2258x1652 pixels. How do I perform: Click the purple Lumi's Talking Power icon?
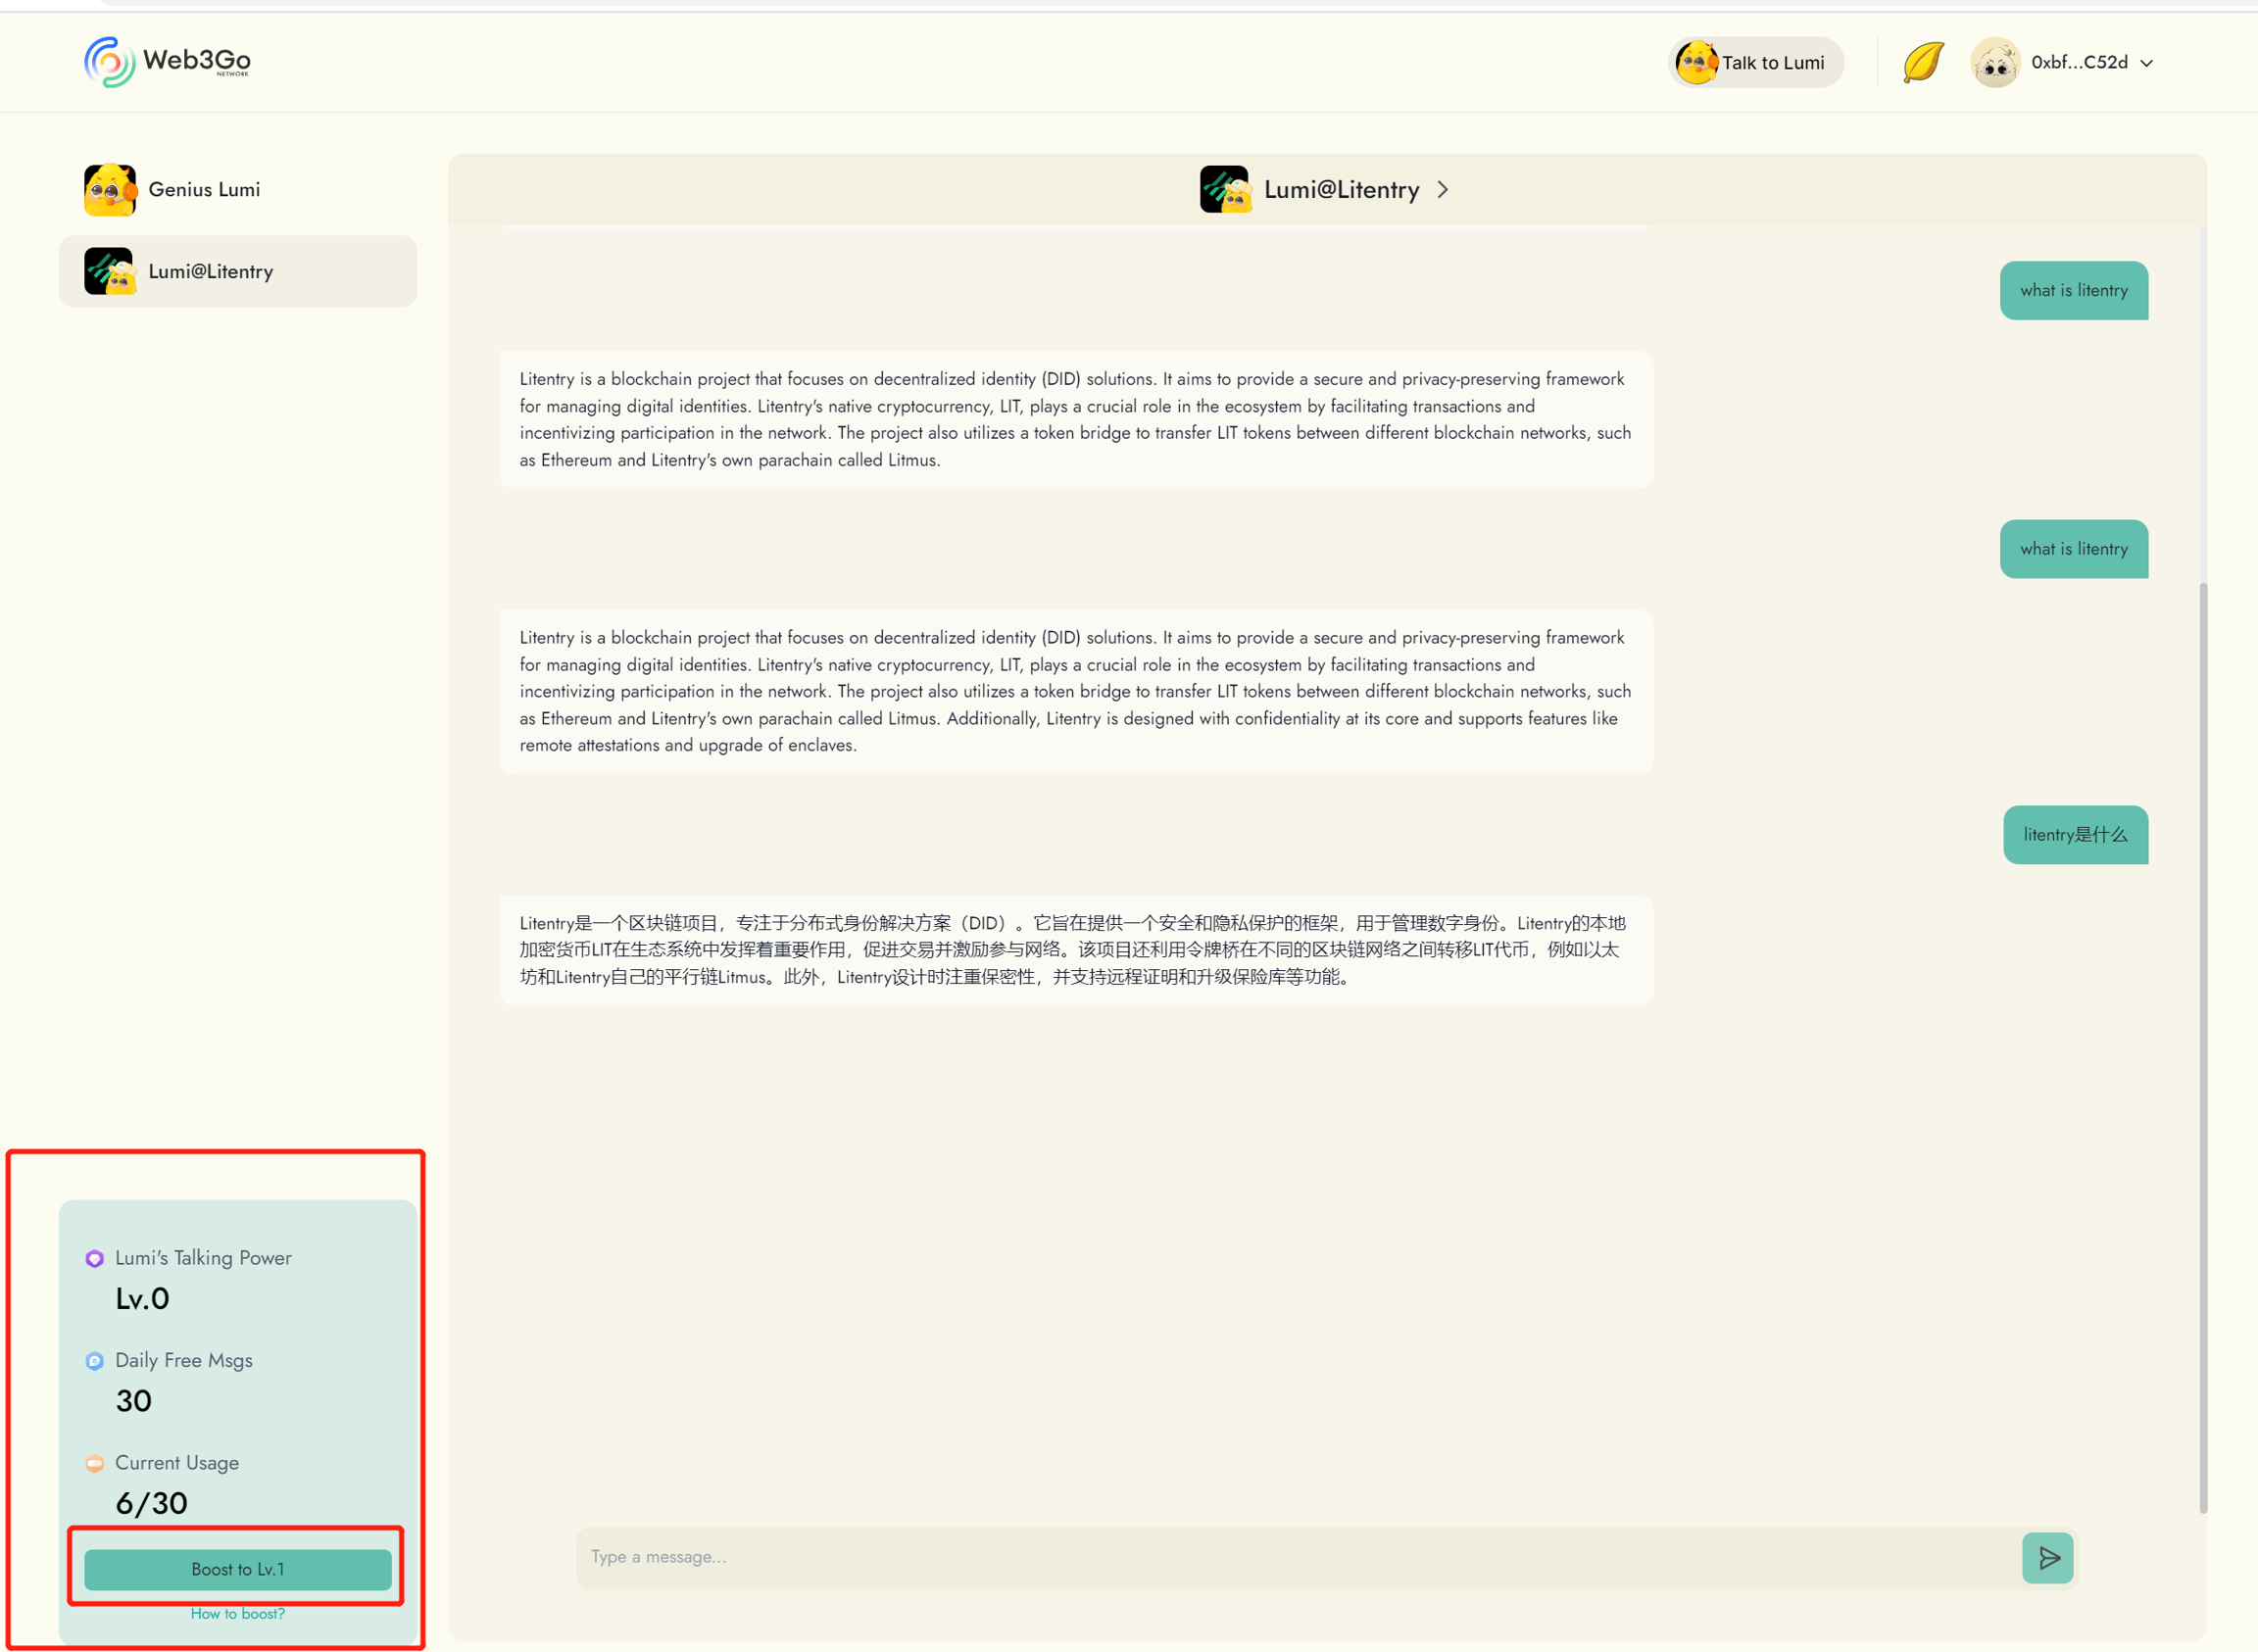95,1259
